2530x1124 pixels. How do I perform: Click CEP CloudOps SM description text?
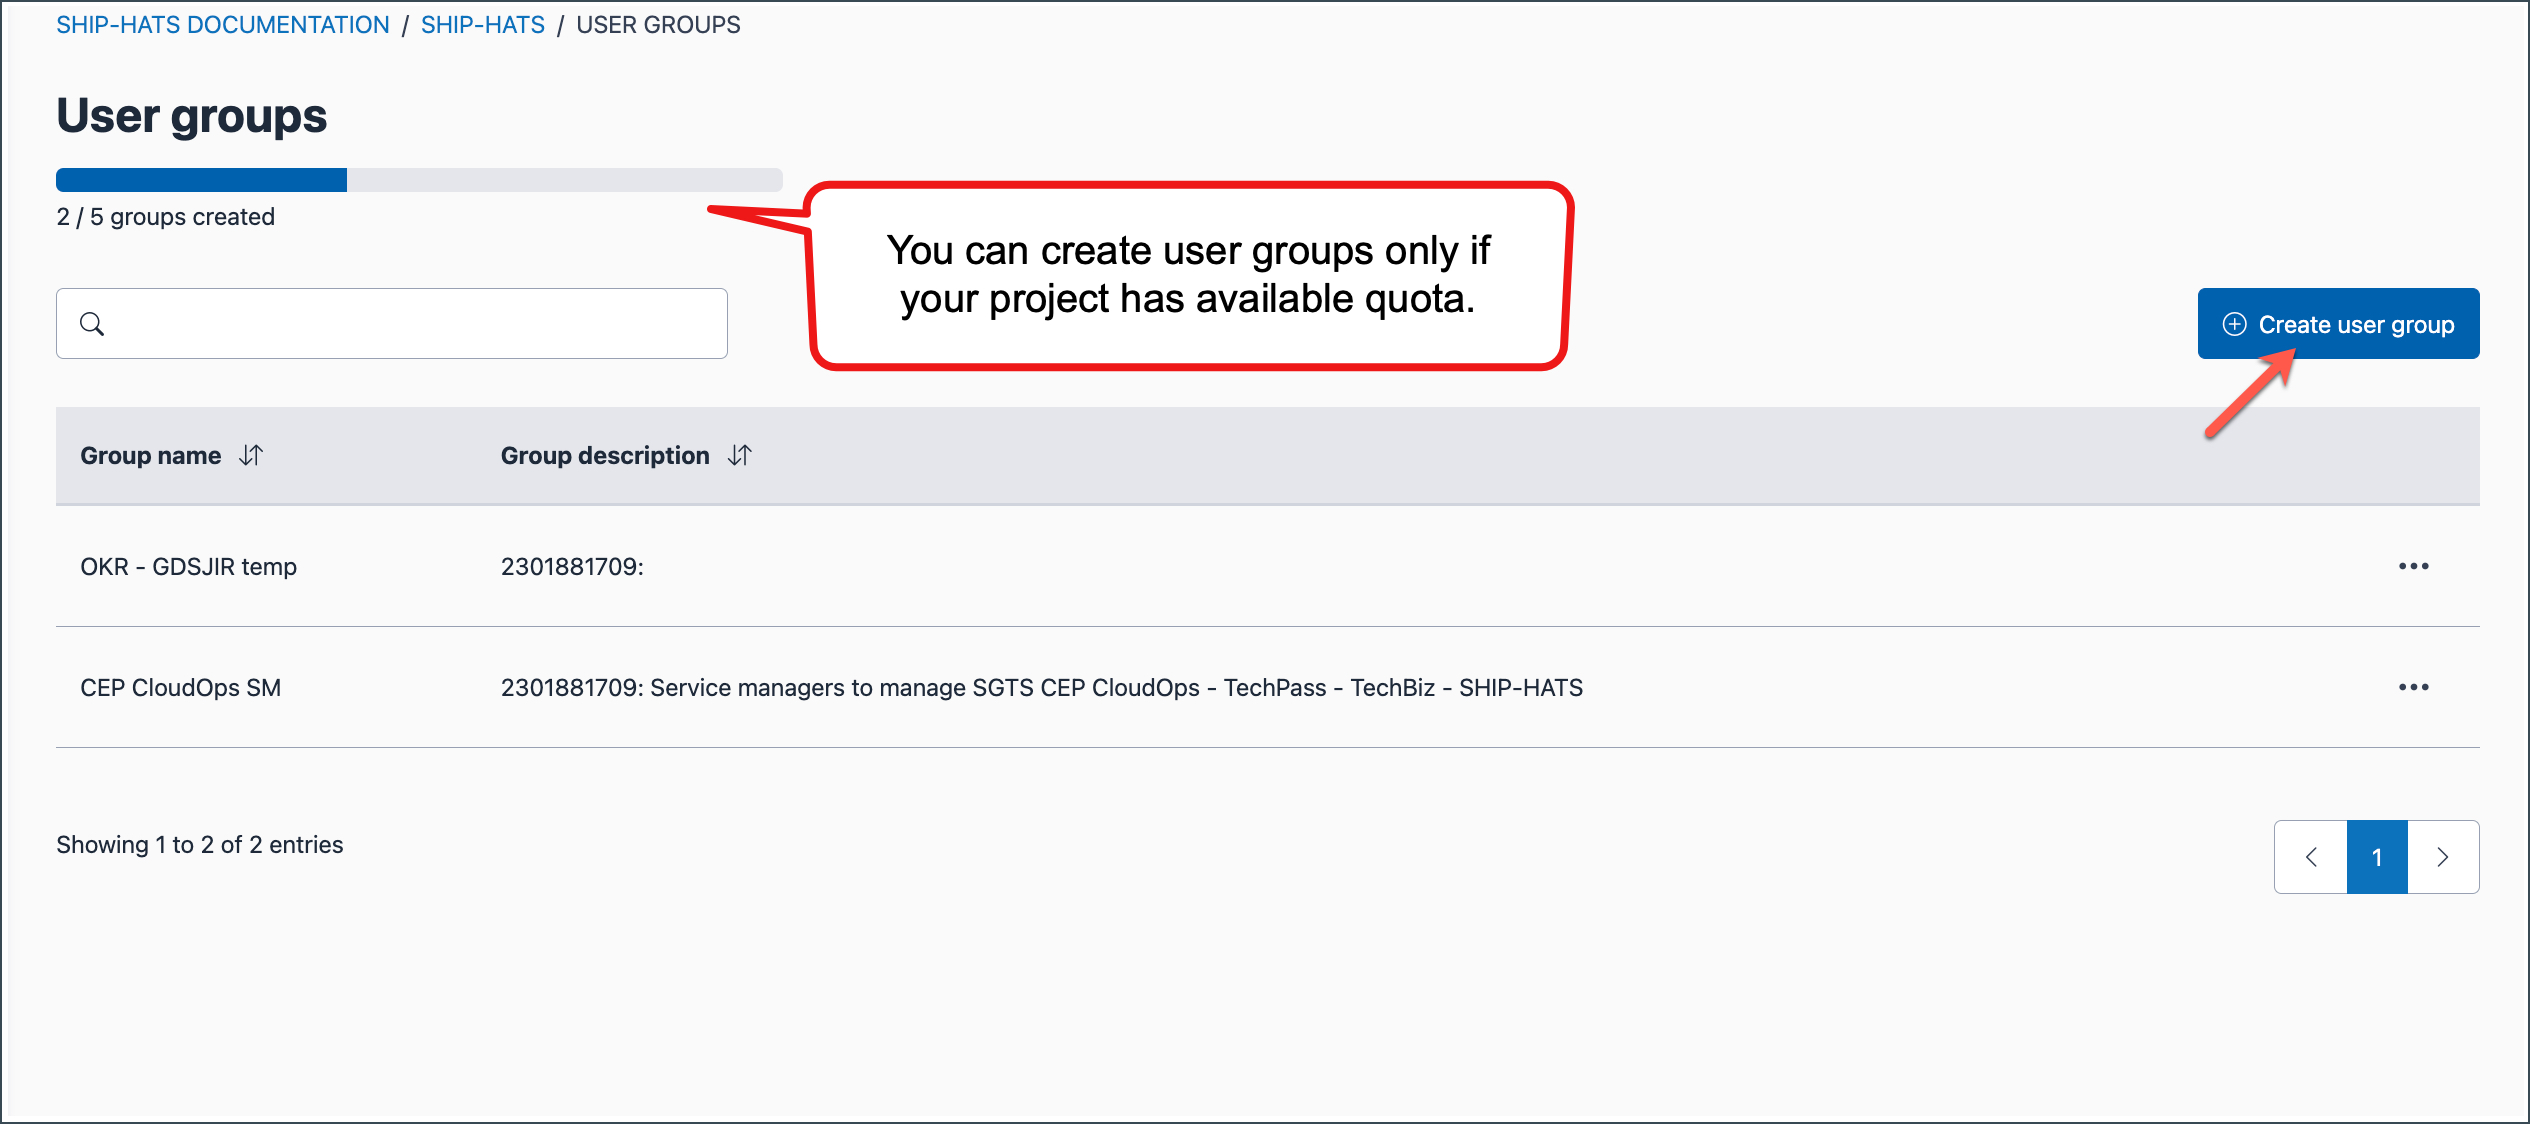click(1042, 688)
